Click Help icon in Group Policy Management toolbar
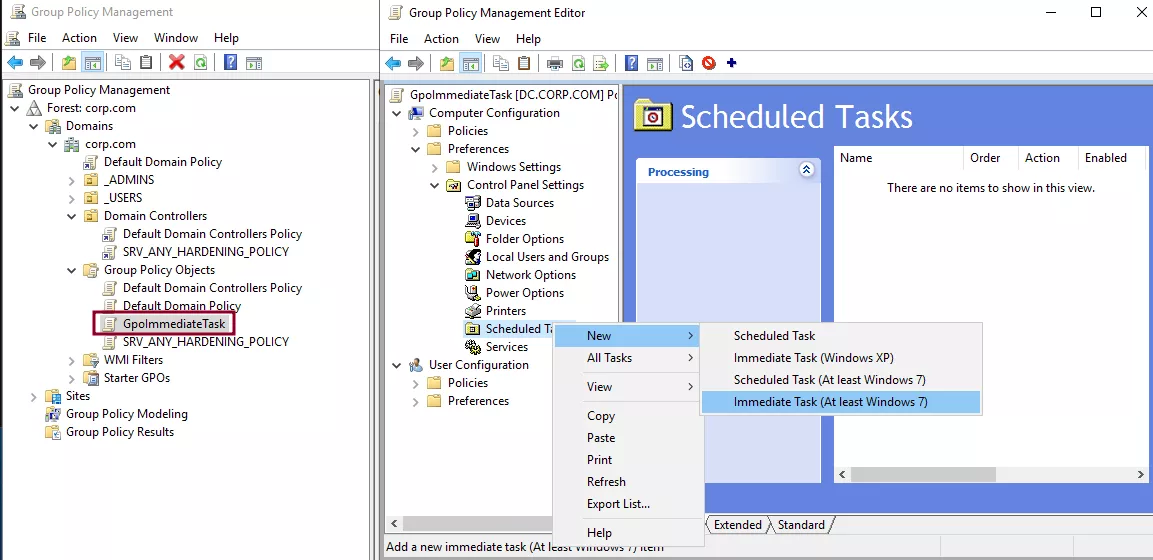 pyautogui.click(x=230, y=62)
